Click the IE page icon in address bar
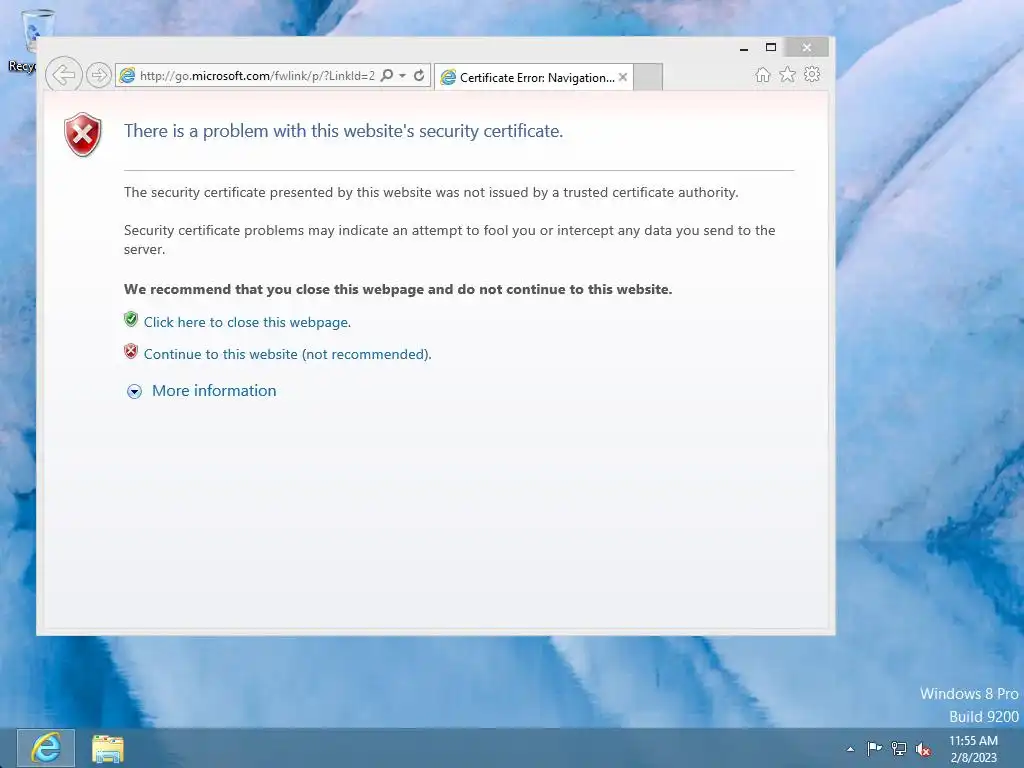 [x=127, y=76]
